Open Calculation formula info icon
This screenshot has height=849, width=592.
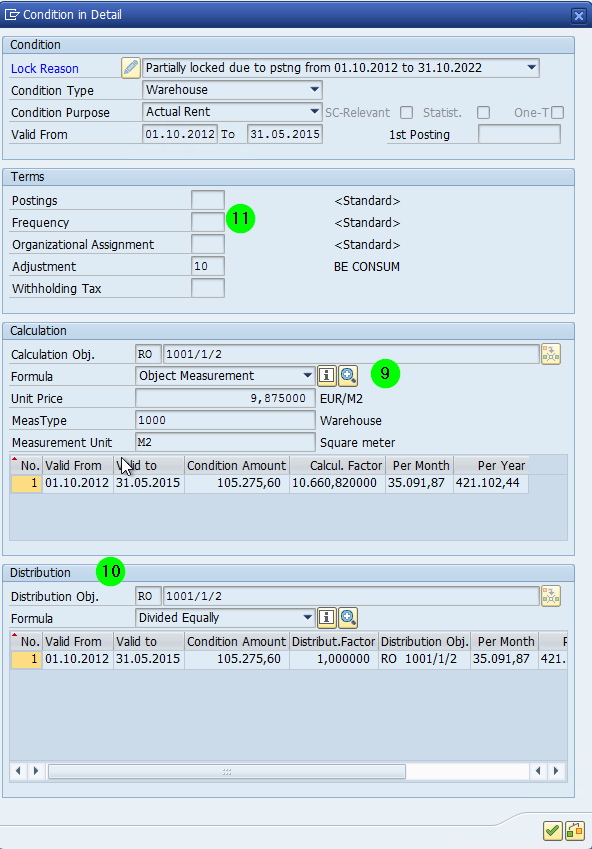click(x=326, y=375)
